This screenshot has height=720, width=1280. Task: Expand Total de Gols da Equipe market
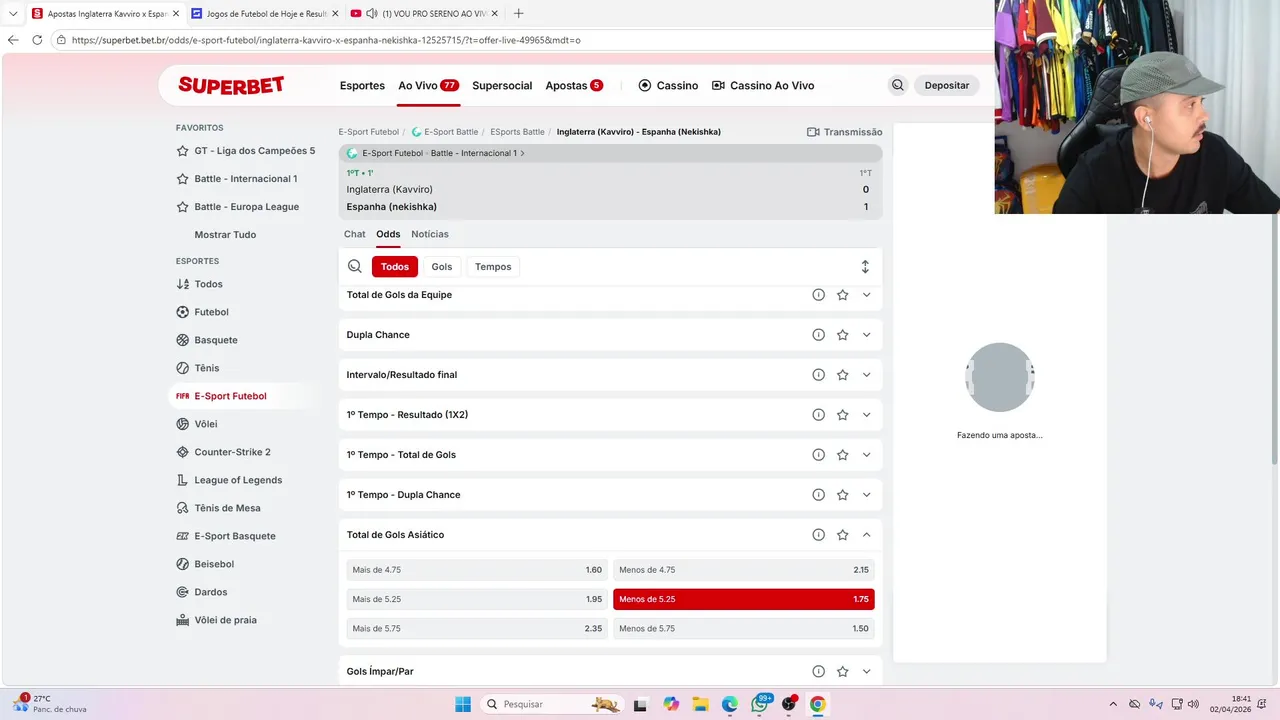click(867, 295)
